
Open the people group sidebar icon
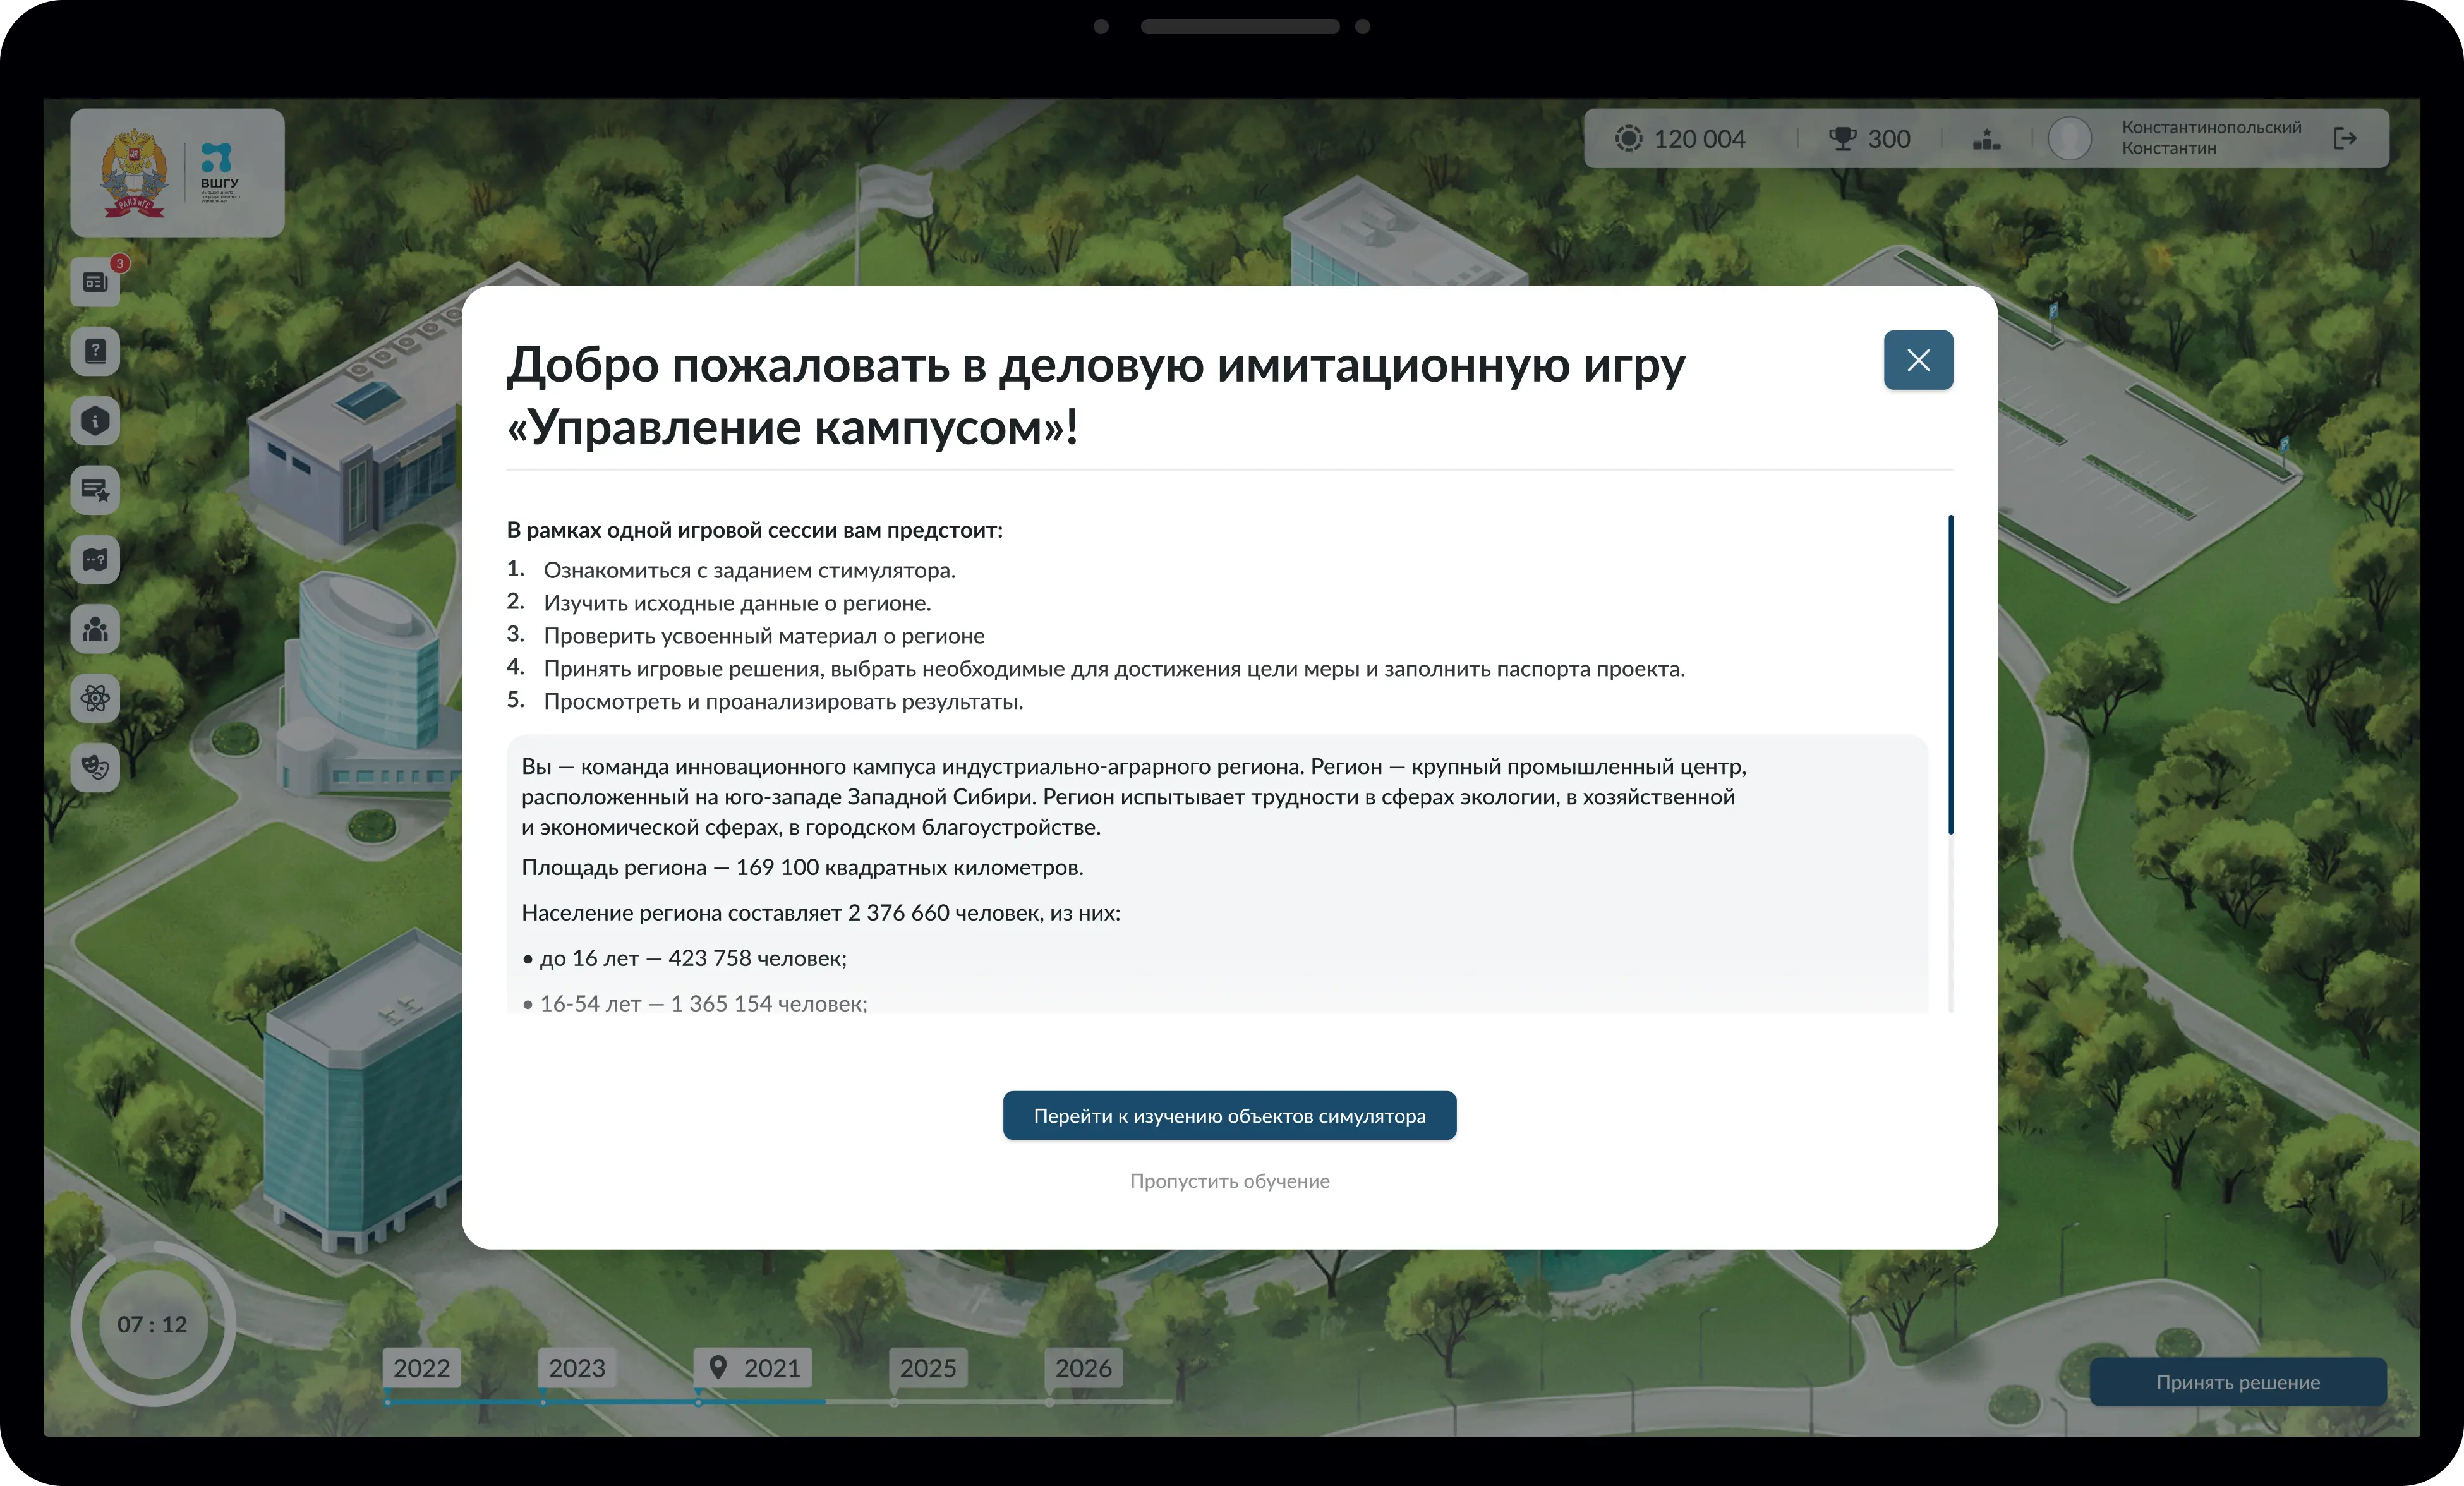click(x=95, y=629)
